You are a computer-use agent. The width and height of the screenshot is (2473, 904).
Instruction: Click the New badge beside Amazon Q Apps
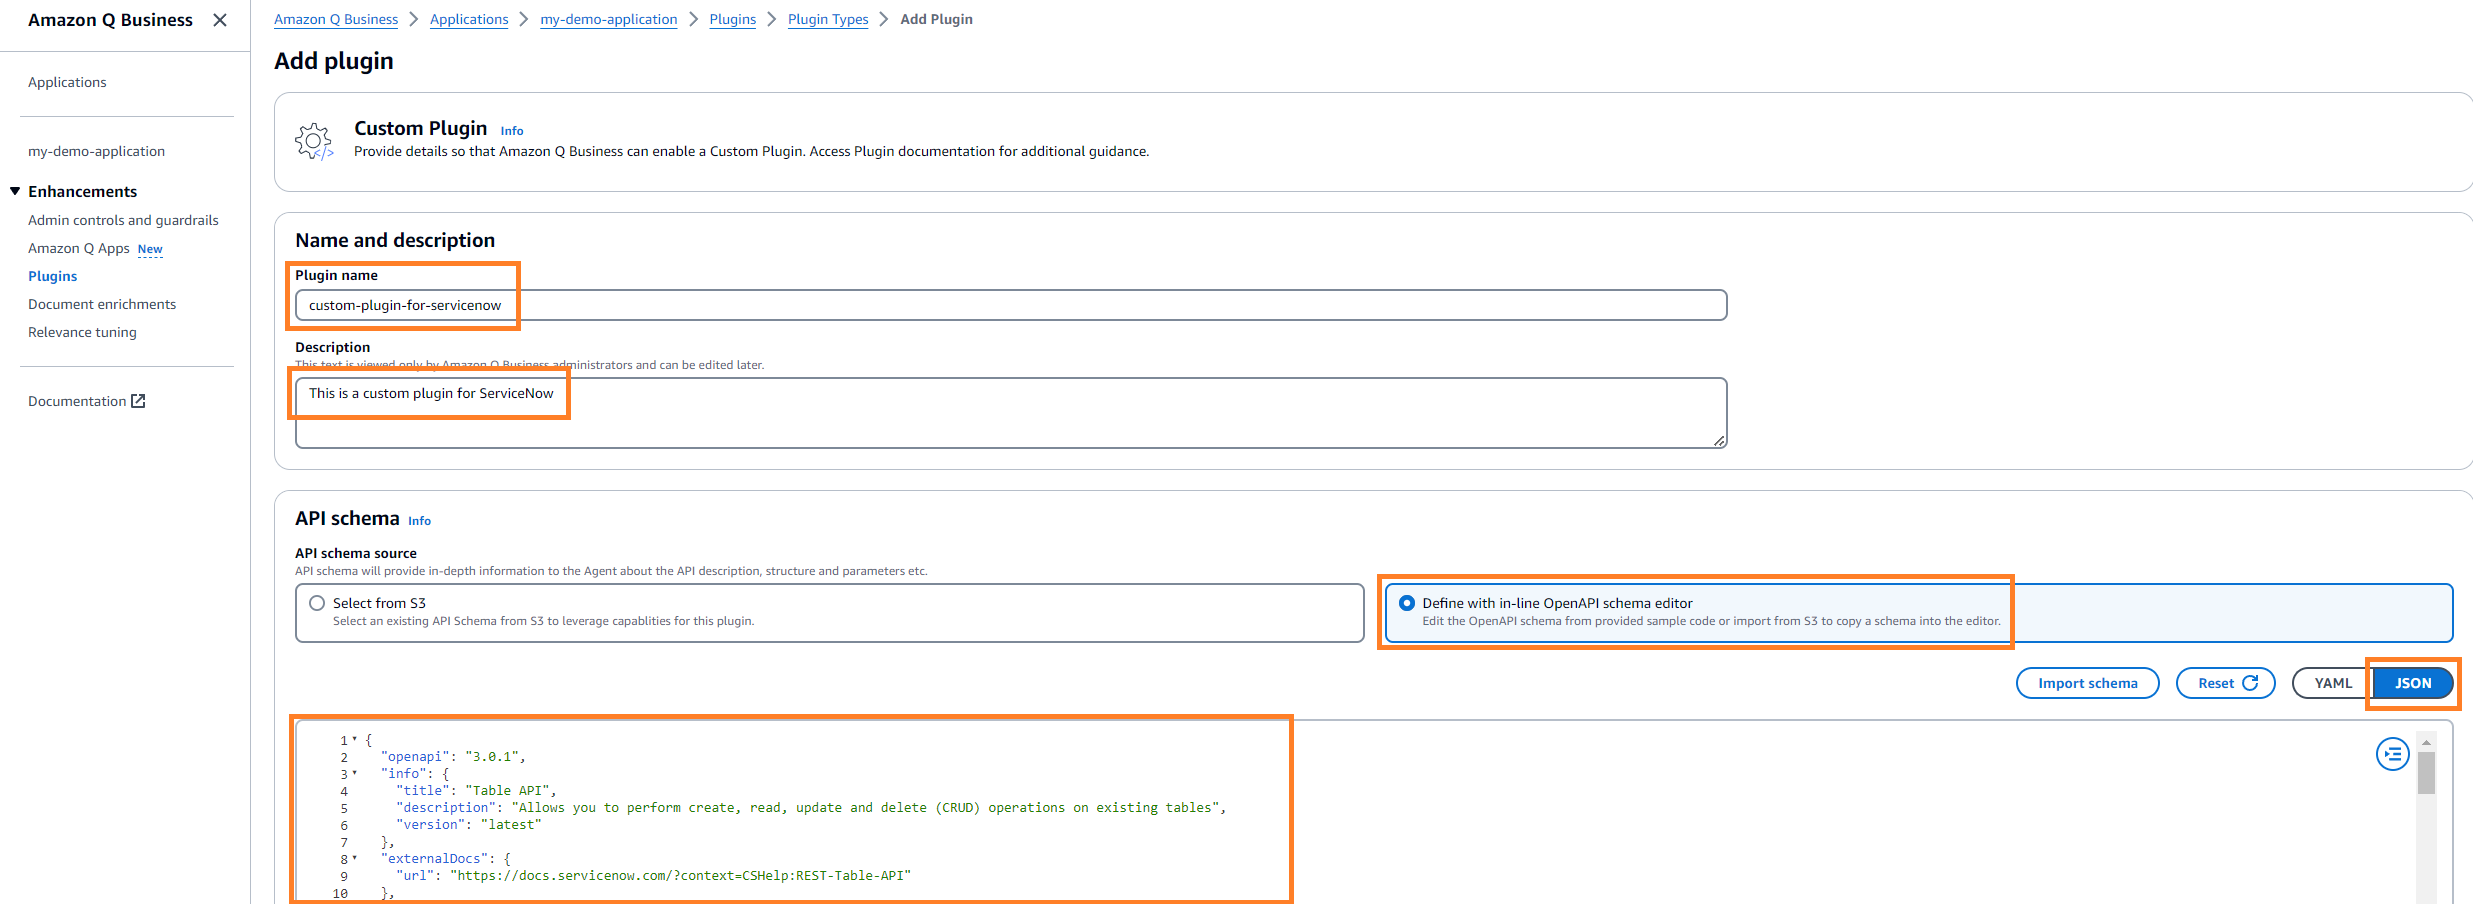point(150,248)
